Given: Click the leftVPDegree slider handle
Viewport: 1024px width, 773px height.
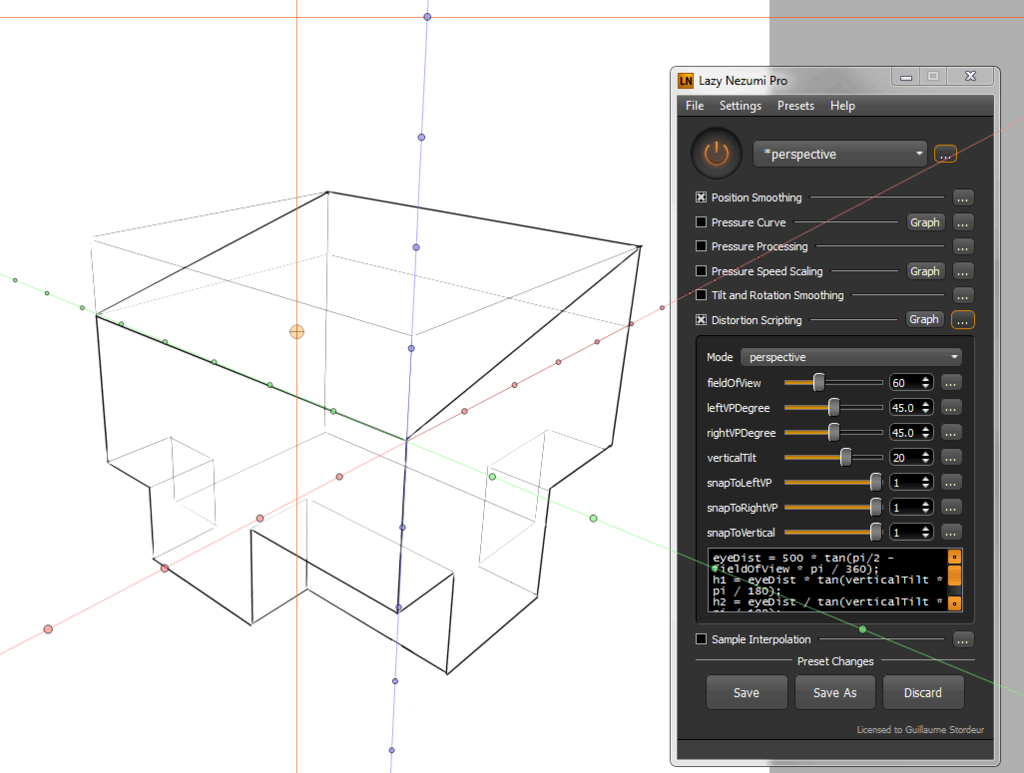Looking at the screenshot, I should [833, 407].
